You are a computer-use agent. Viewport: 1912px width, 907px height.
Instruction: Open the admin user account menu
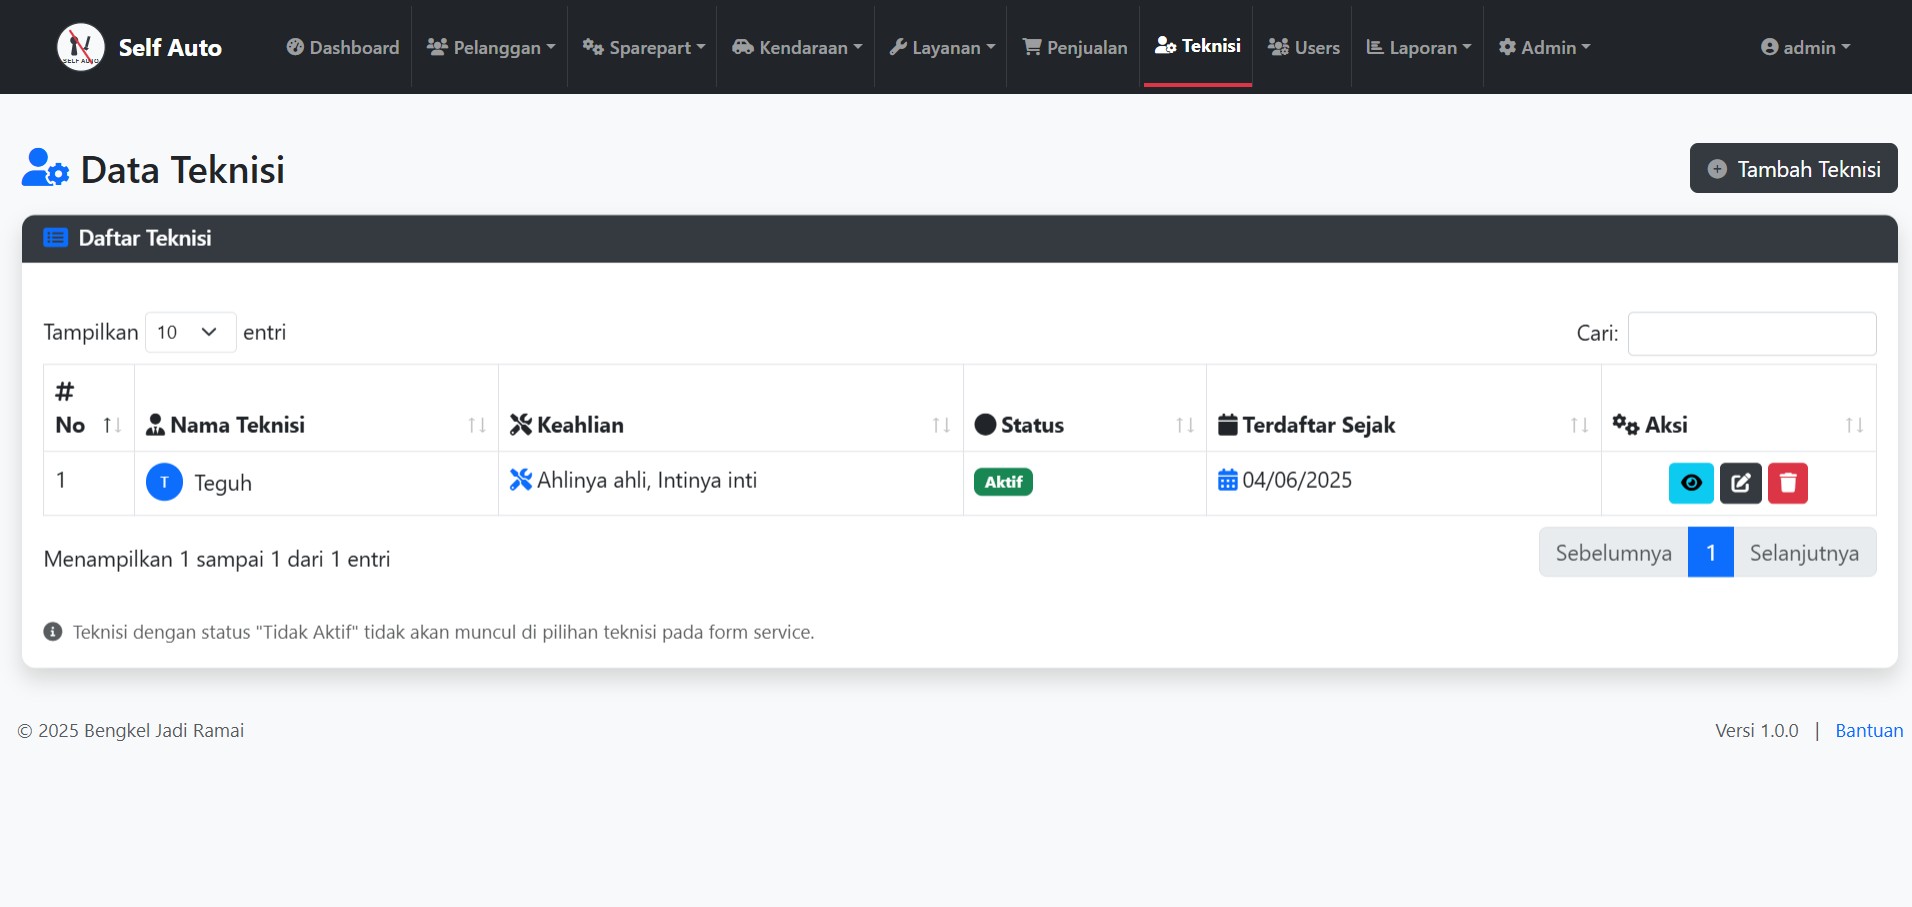(1805, 47)
